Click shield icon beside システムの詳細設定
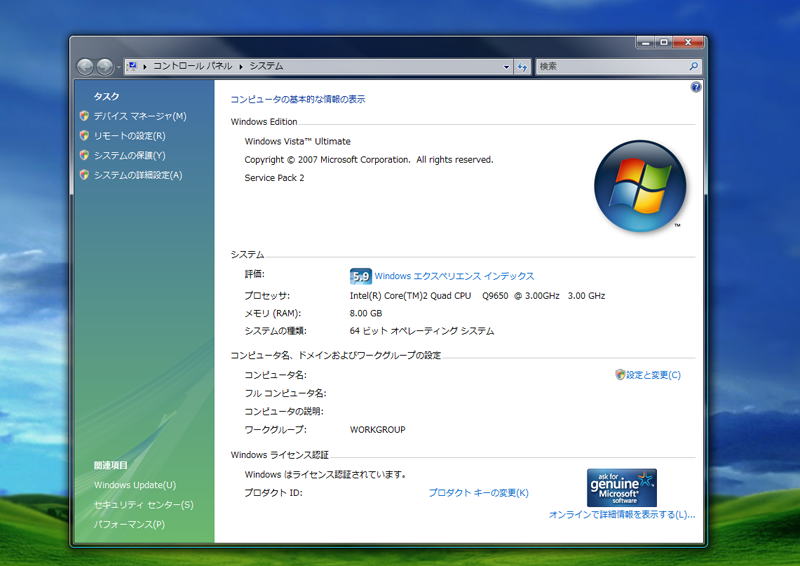This screenshot has width=800, height=566. click(85, 175)
